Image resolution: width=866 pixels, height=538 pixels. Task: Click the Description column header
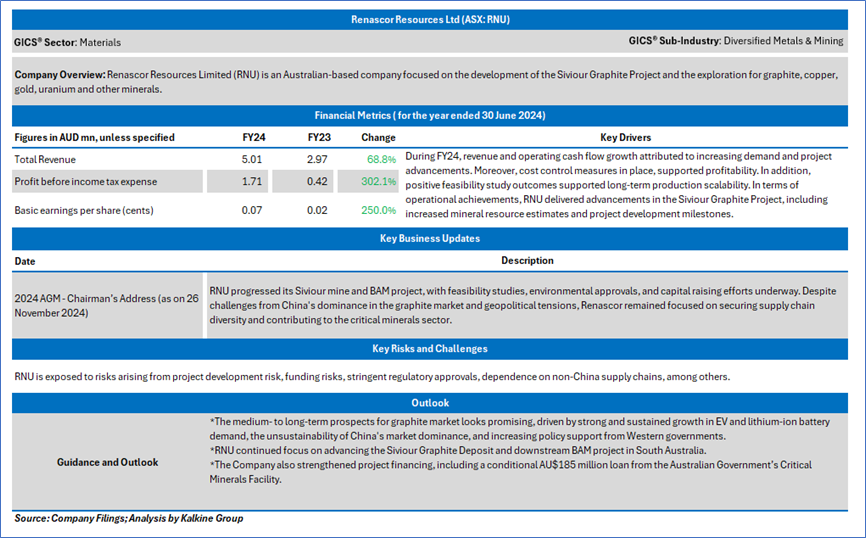click(x=527, y=261)
